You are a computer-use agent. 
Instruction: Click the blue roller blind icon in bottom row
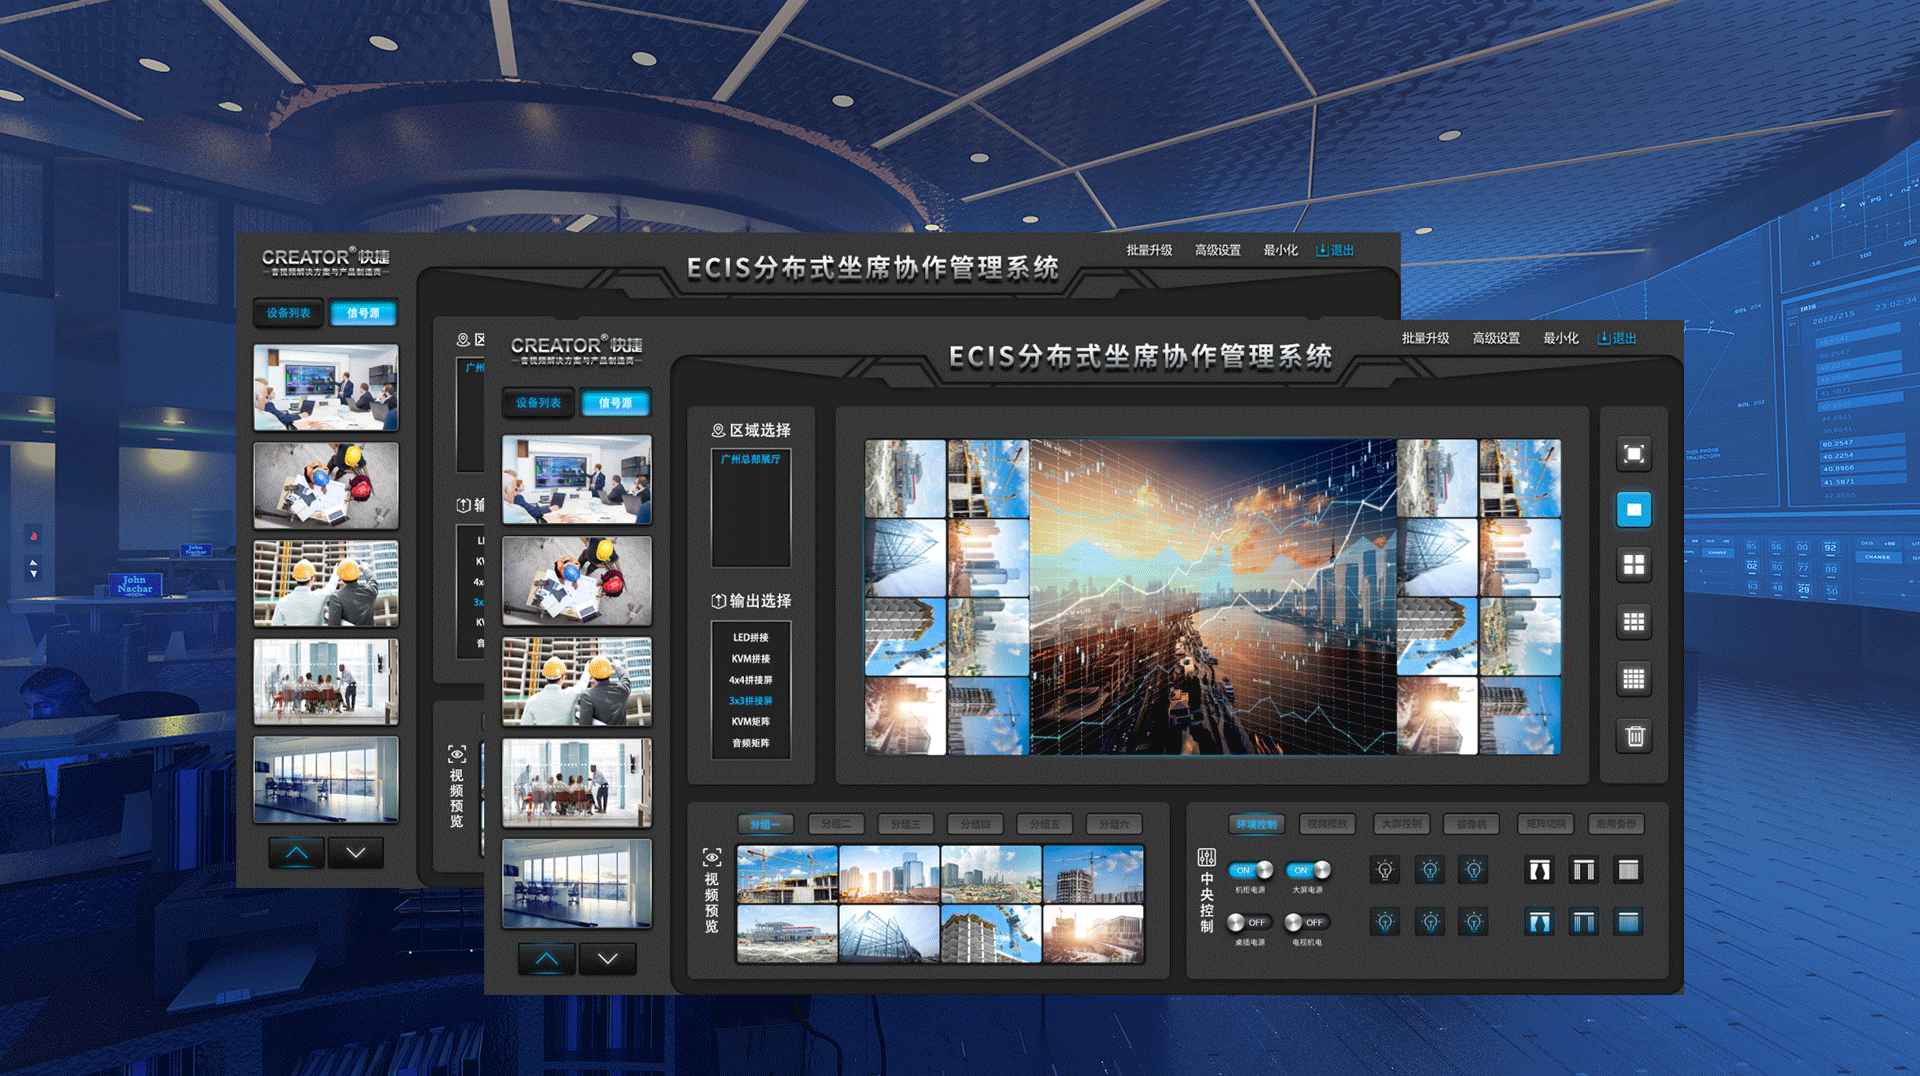[1628, 922]
